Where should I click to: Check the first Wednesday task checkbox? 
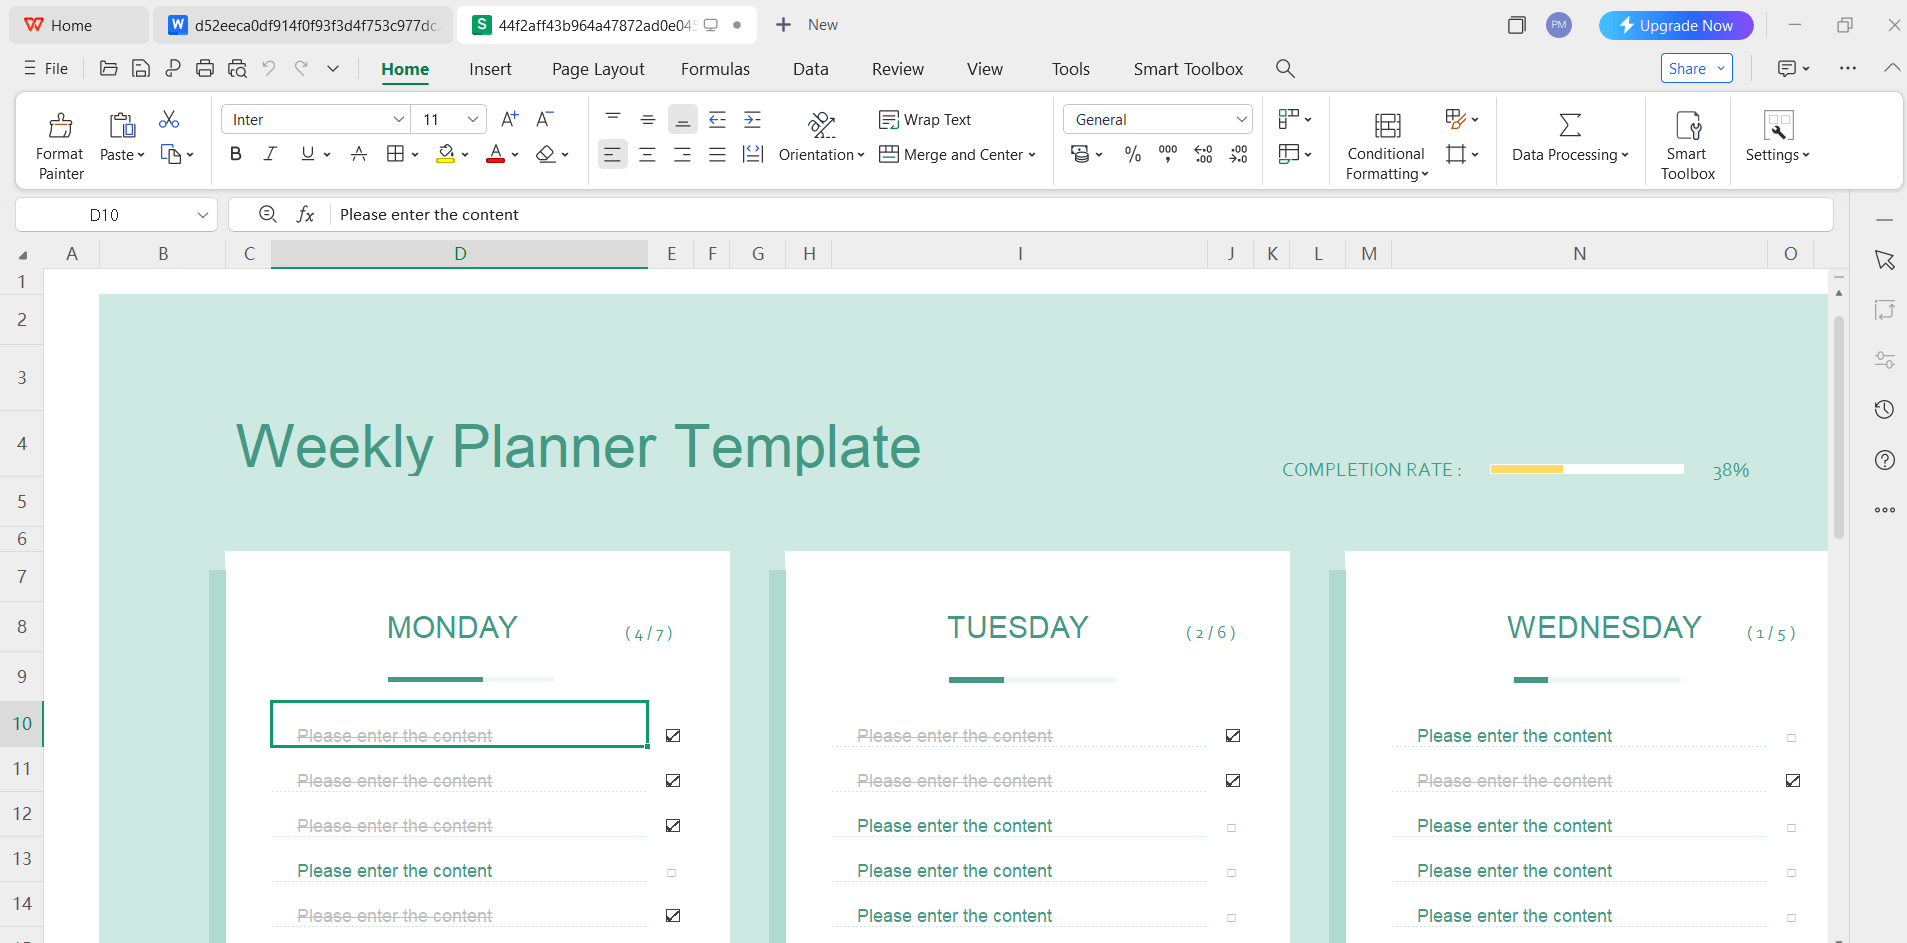pyautogui.click(x=1791, y=738)
